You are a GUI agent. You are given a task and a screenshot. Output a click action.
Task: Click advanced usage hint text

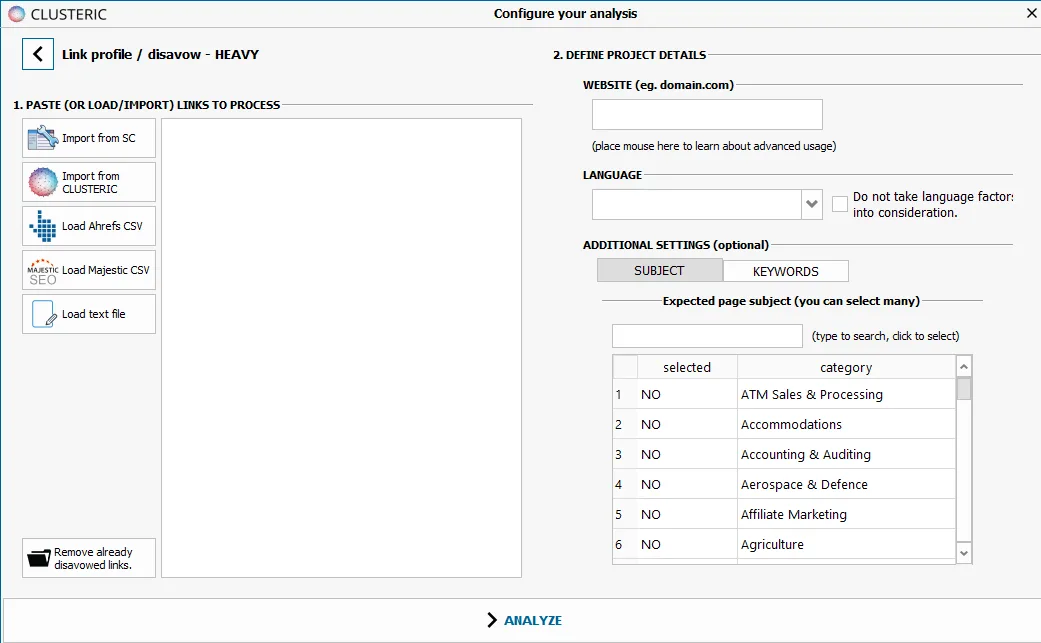coord(714,146)
